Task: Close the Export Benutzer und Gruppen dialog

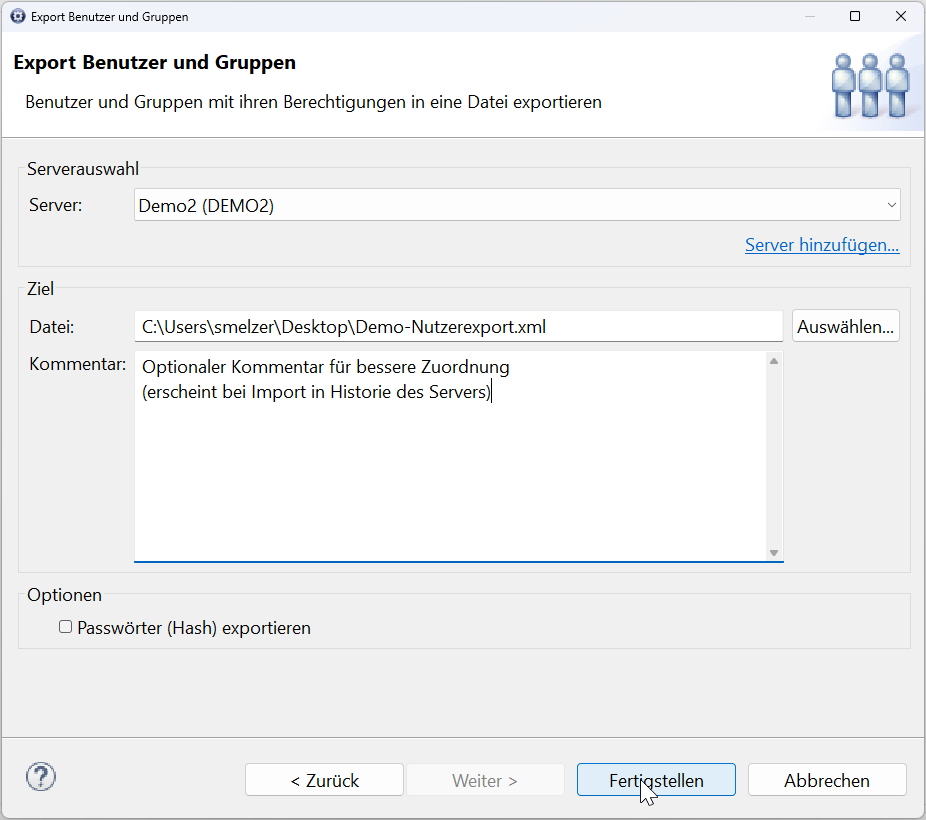Action: pyautogui.click(x=901, y=16)
